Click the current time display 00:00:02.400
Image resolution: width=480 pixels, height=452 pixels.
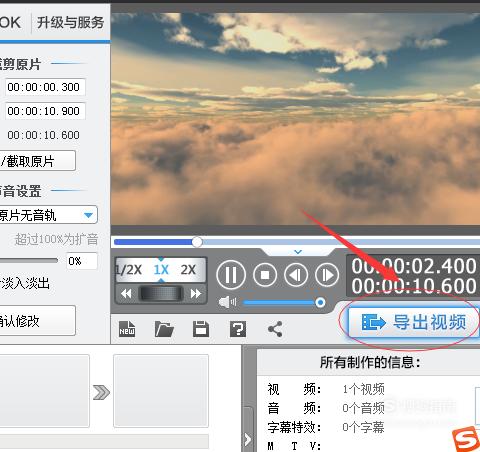(414, 266)
